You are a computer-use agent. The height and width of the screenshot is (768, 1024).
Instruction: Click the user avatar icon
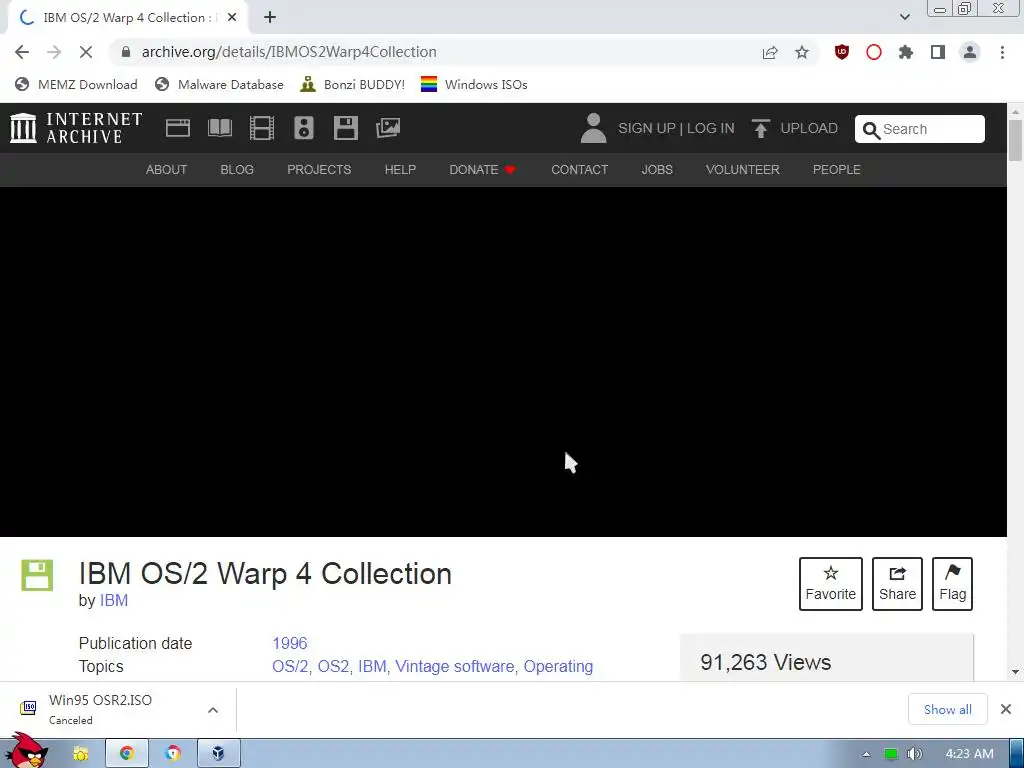click(x=593, y=128)
